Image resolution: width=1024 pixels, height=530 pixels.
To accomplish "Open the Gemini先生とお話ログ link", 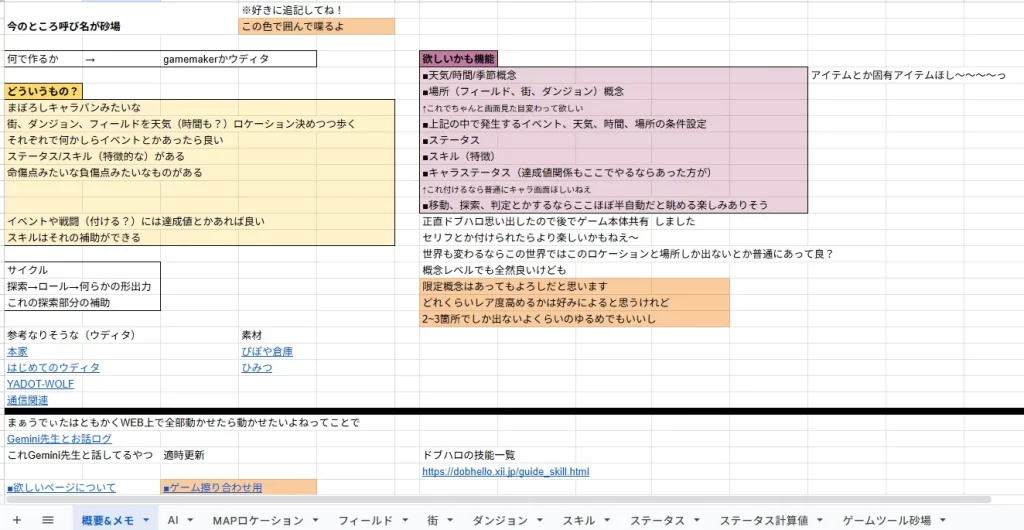I will (x=59, y=439).
